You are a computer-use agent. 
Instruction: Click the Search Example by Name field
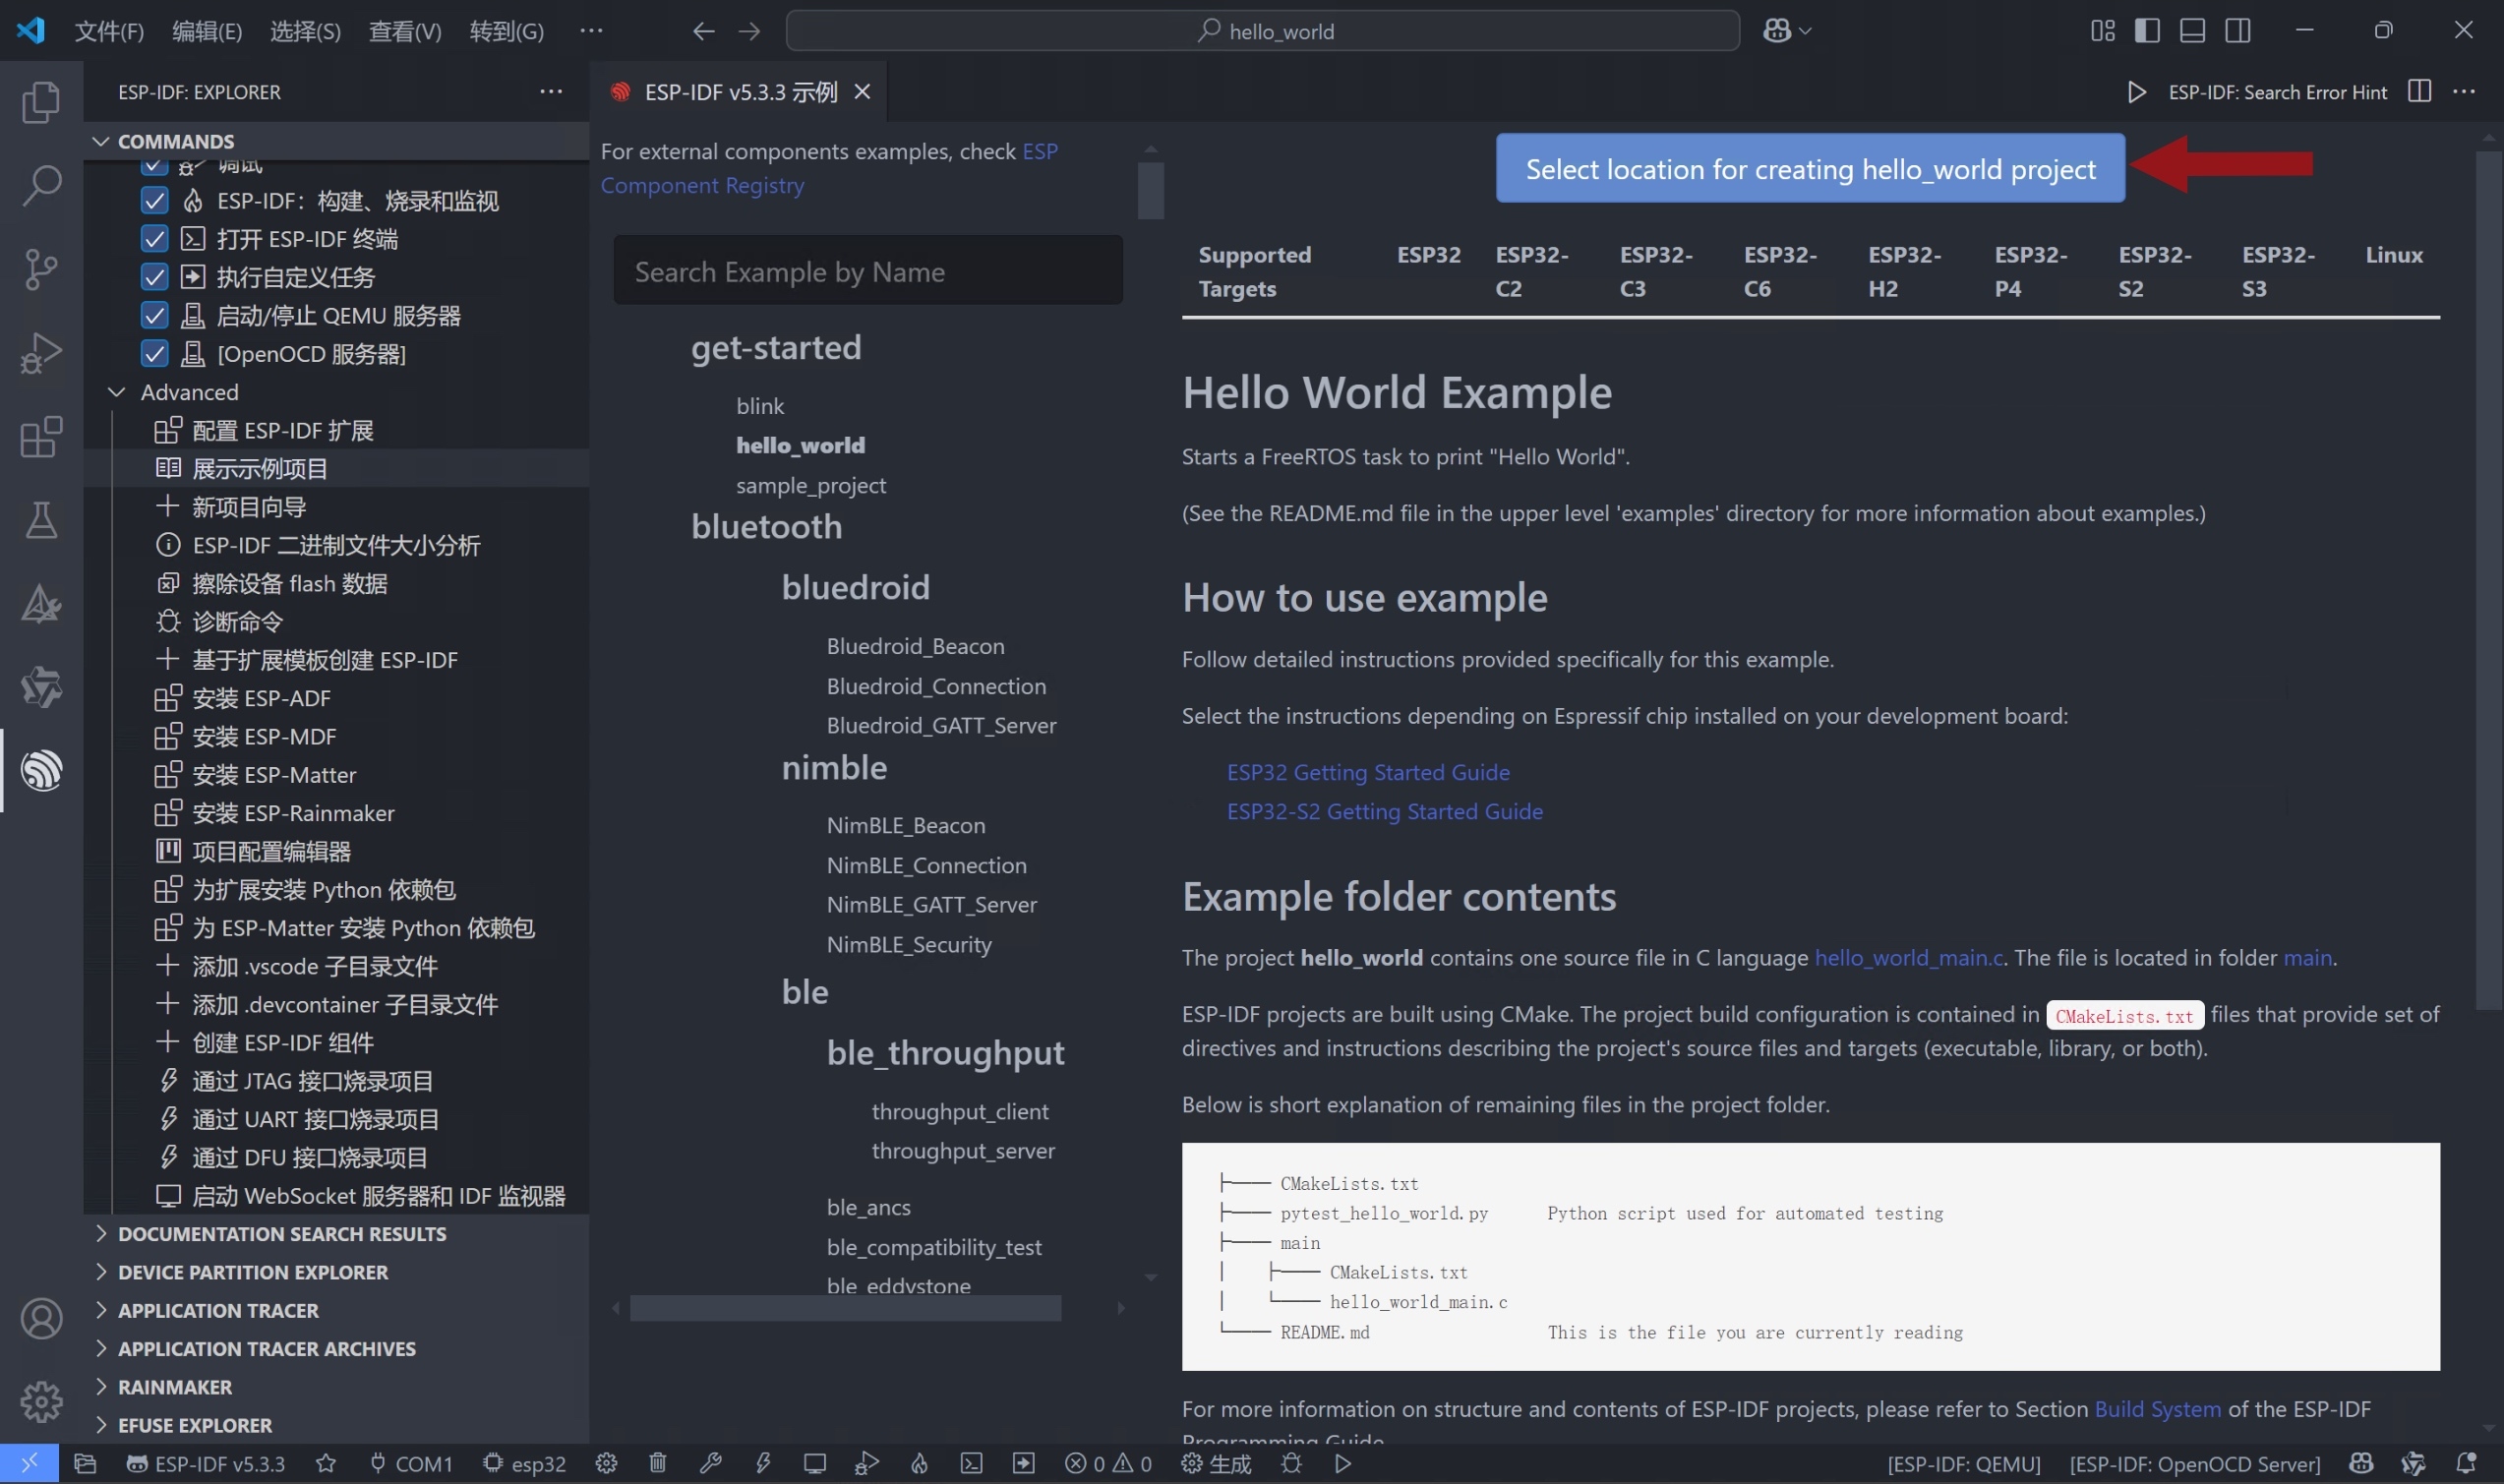tap(868, 271)
